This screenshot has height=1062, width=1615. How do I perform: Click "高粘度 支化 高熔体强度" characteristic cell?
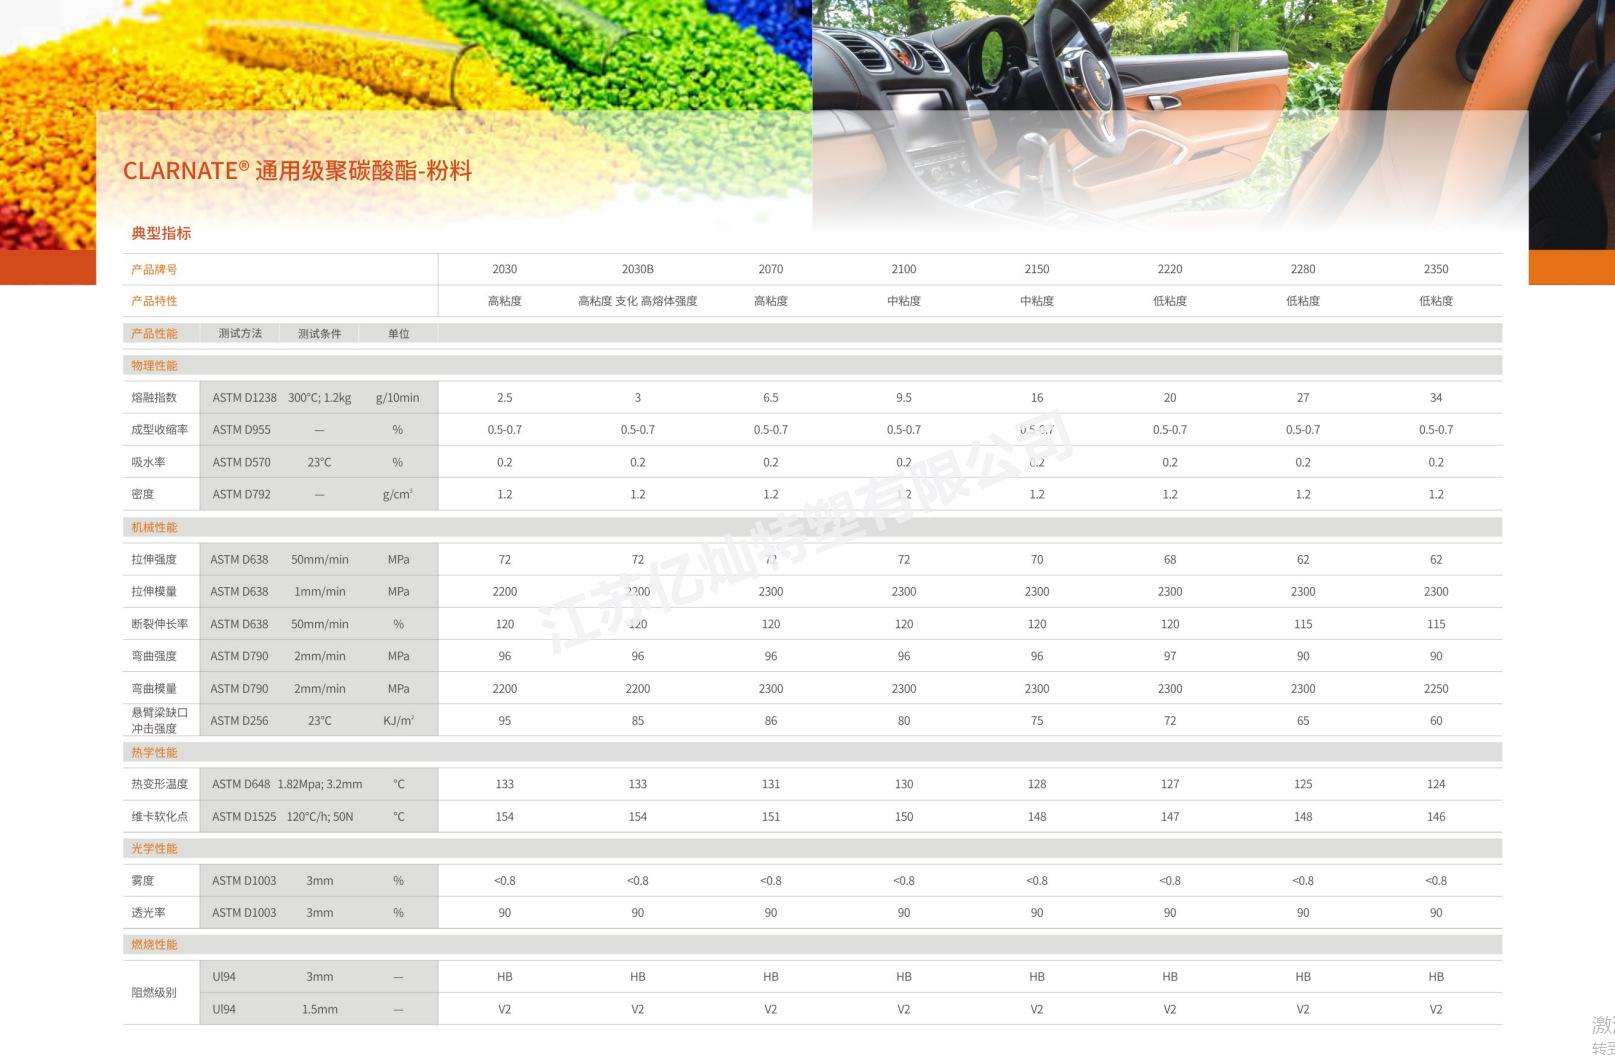[x=638, y=301]
